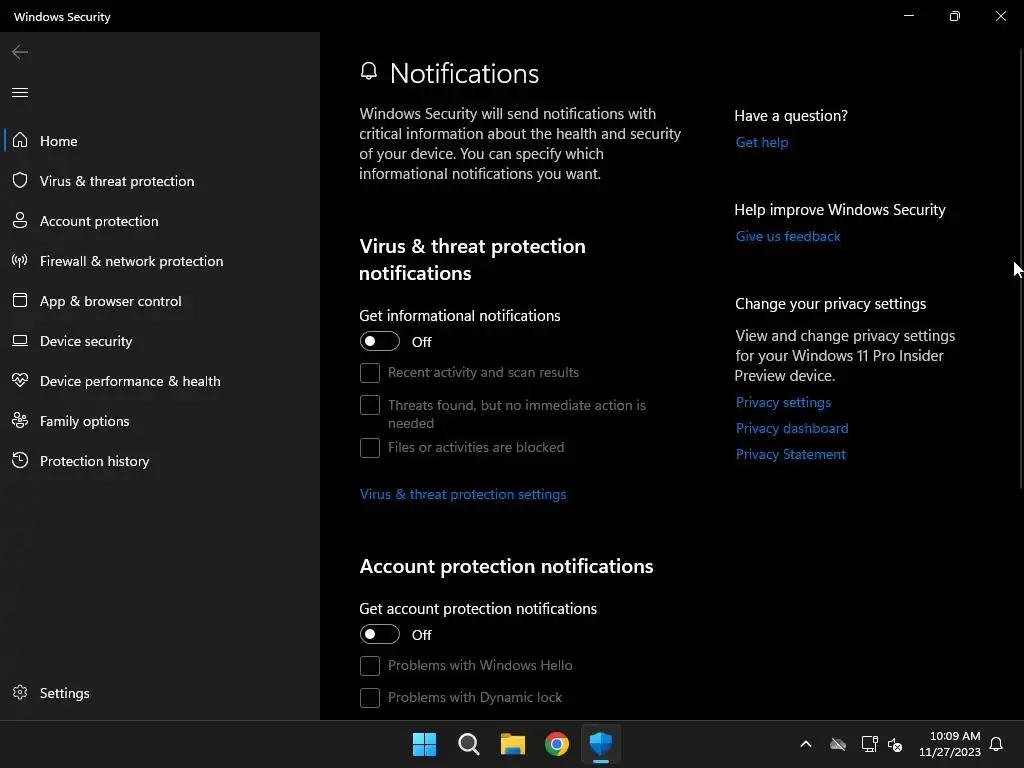Click the Home house icon
Screen dimensions: 1024x768
pyautogui.click(x=20, y=140)
